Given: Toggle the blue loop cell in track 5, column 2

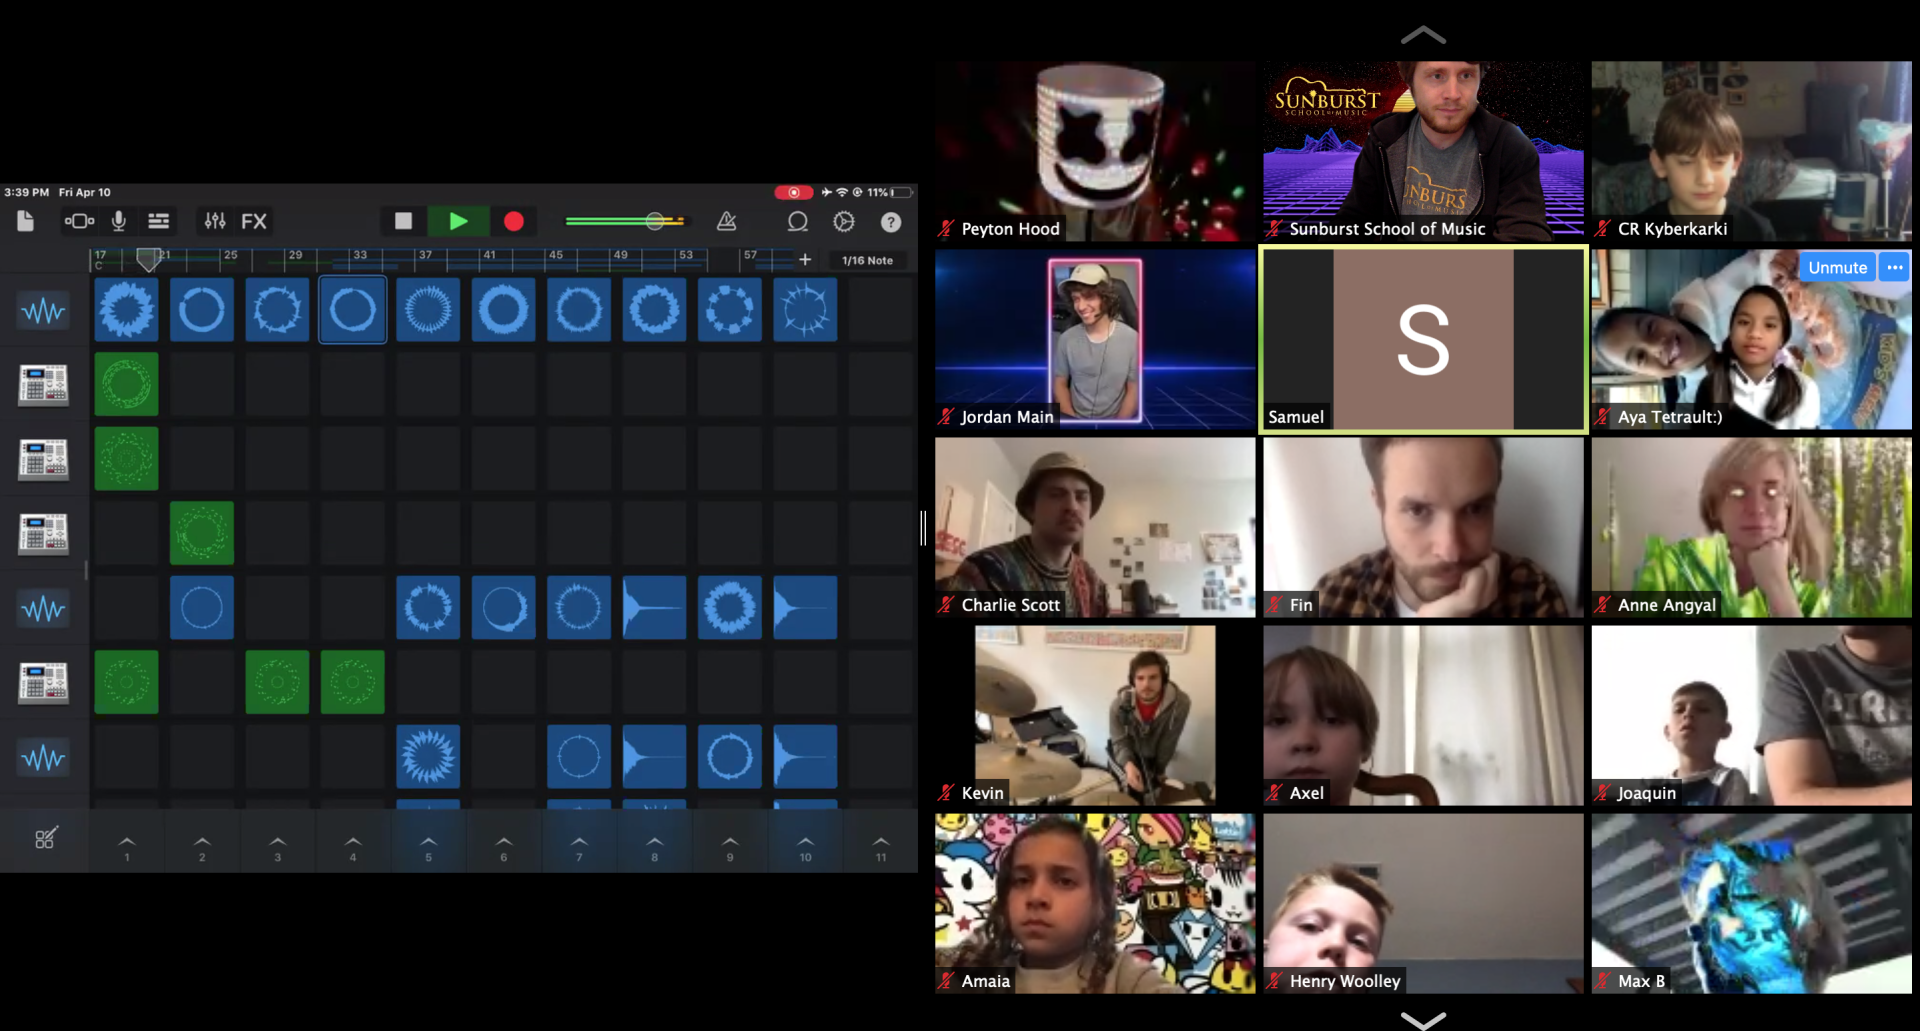Looking at the screenshot, I should [x=202, y=607].
